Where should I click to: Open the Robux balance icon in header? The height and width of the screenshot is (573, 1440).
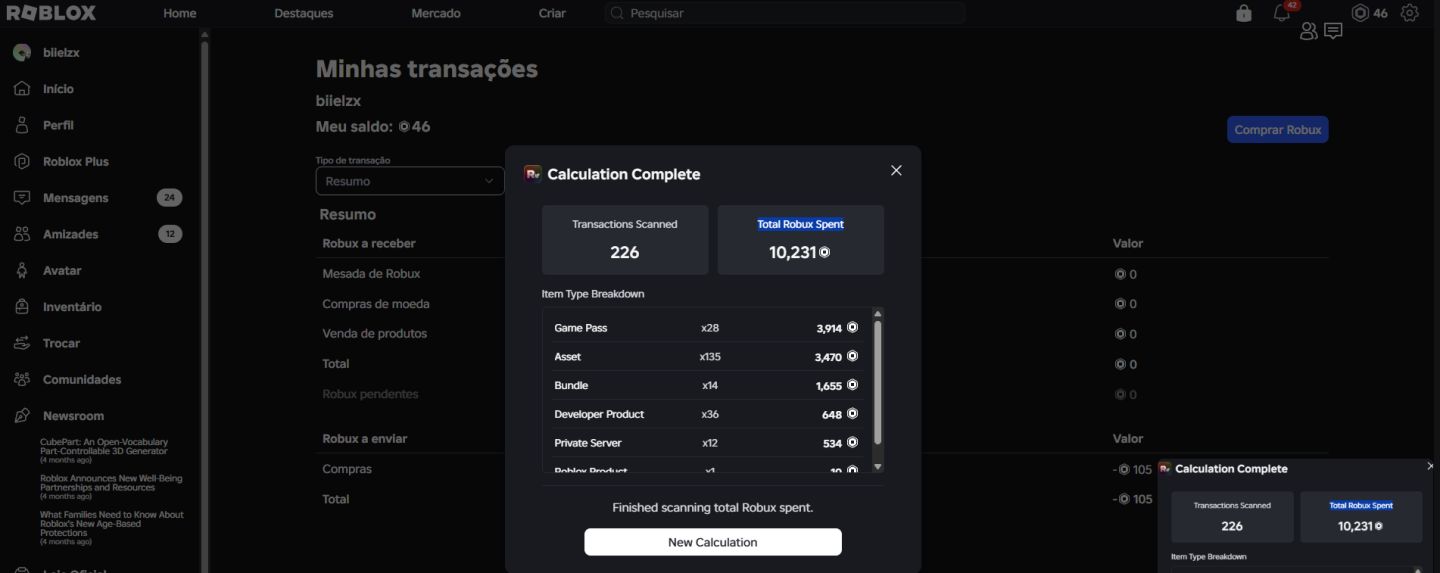tap(1360, 13)
